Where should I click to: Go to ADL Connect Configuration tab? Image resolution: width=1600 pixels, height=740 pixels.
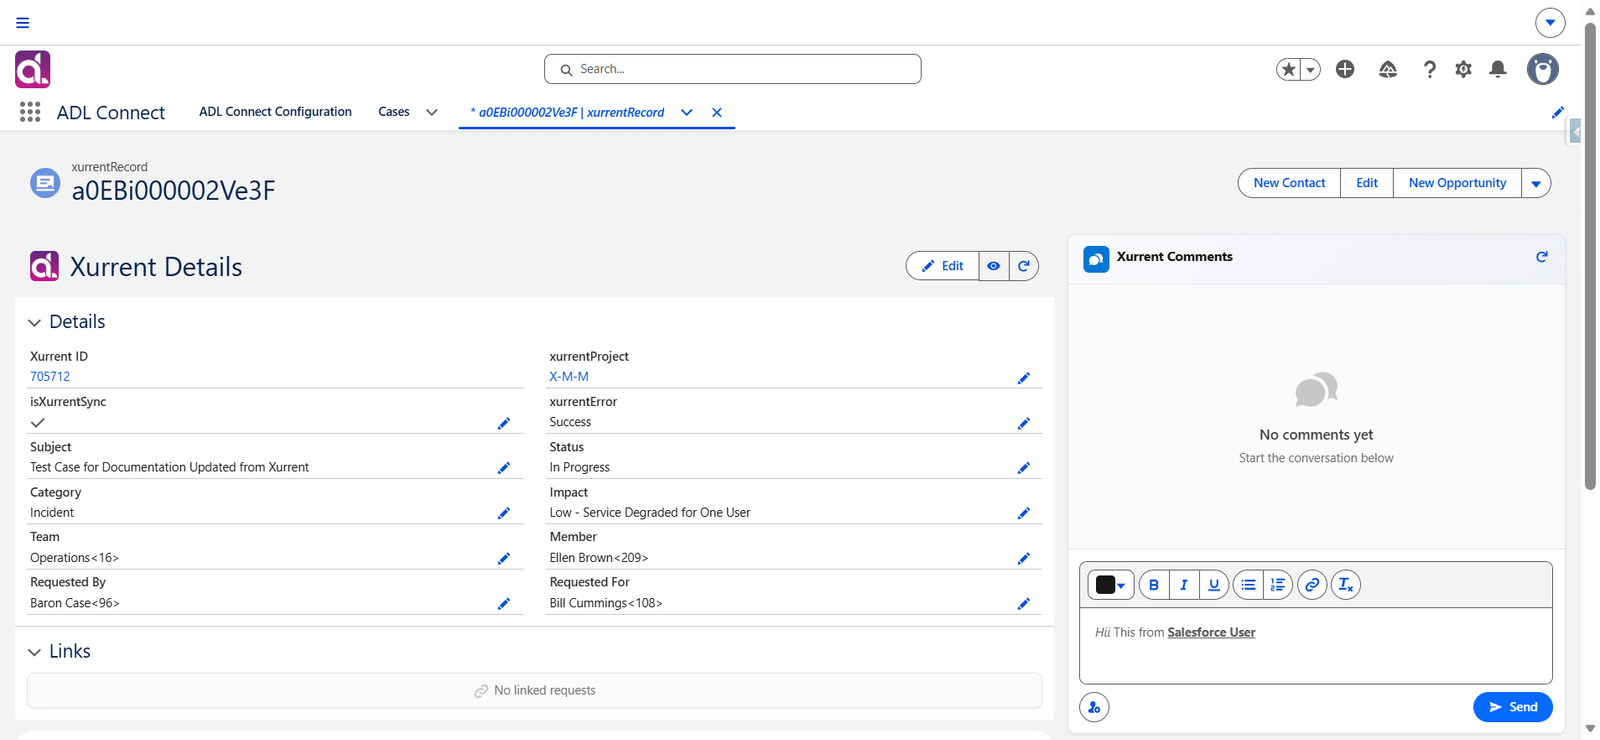pos(275,112)
